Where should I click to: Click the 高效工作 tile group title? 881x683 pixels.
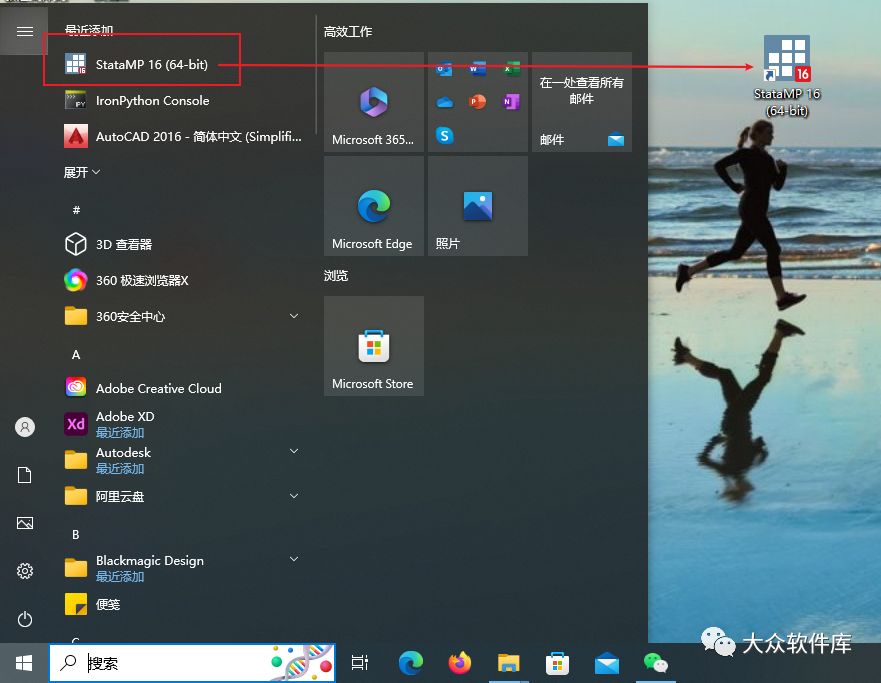click(348, 31)
